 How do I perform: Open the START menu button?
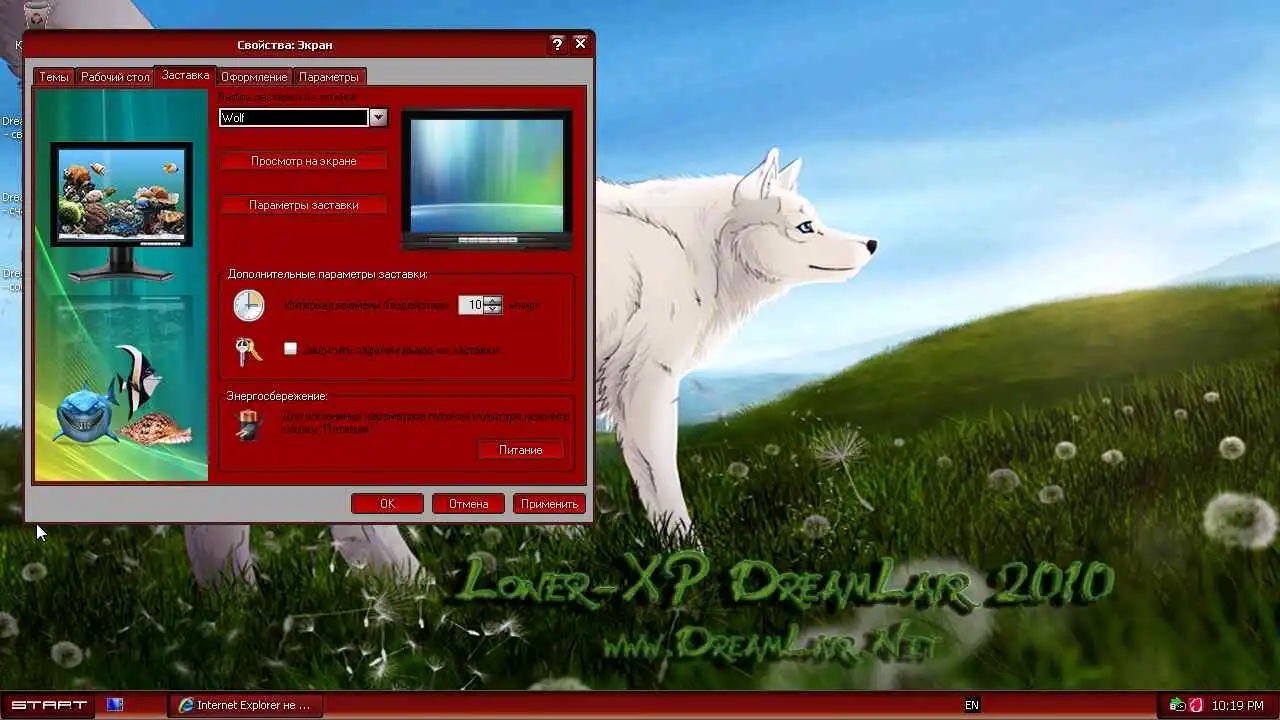[x=48, y=705]
